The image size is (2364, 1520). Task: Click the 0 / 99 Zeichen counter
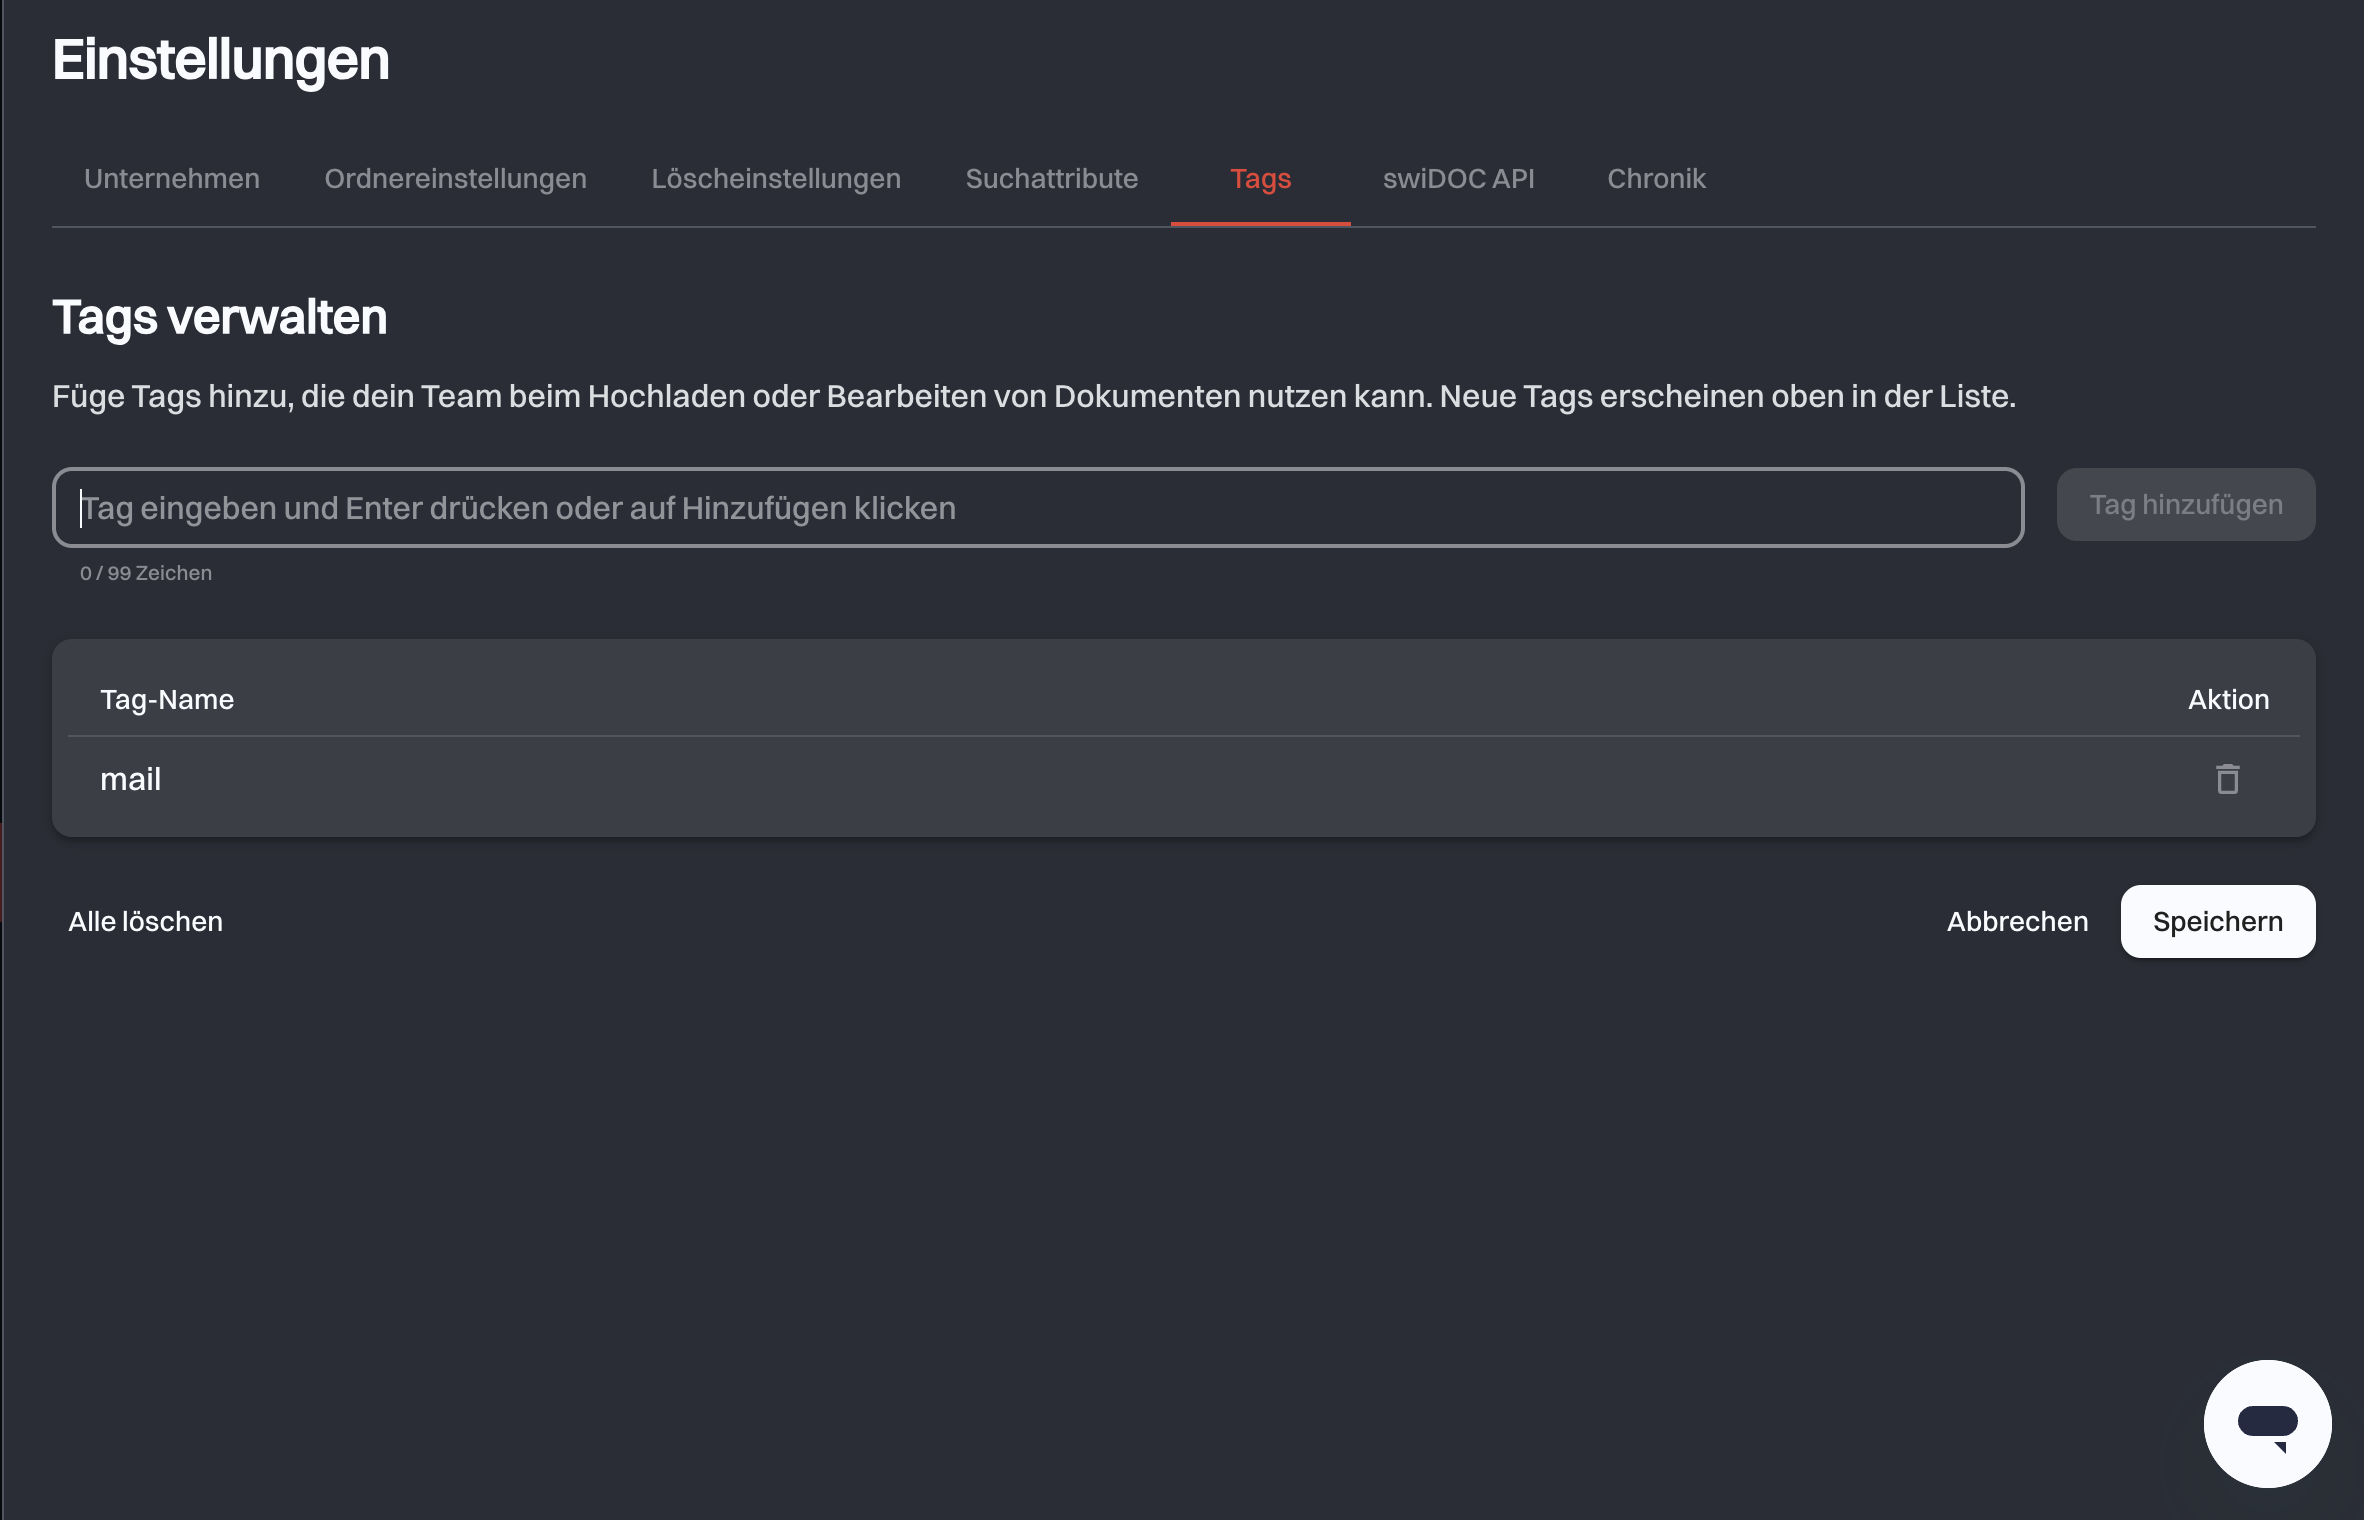[x=146, y=573]
